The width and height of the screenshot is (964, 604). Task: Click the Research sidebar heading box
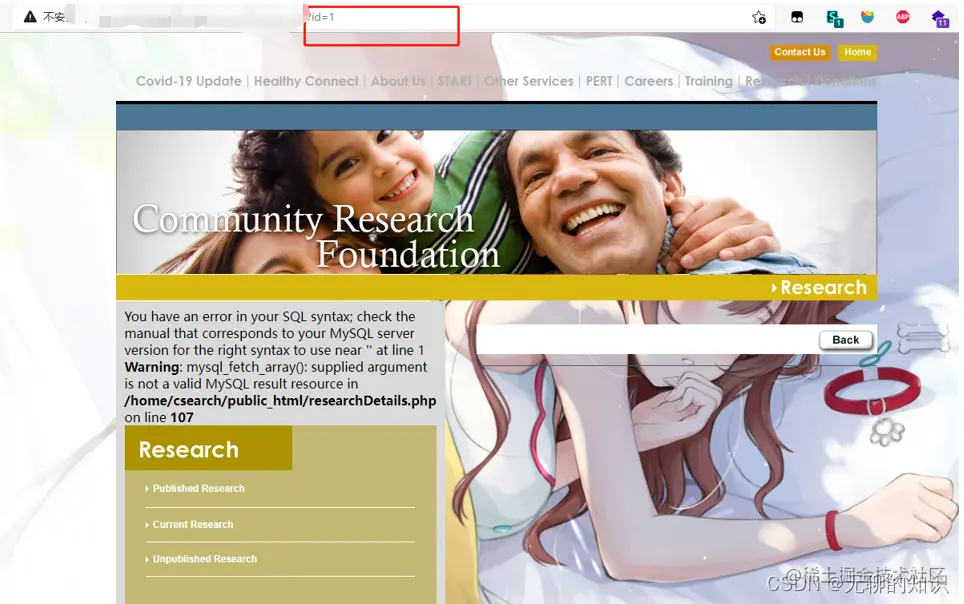click(208, 448)
